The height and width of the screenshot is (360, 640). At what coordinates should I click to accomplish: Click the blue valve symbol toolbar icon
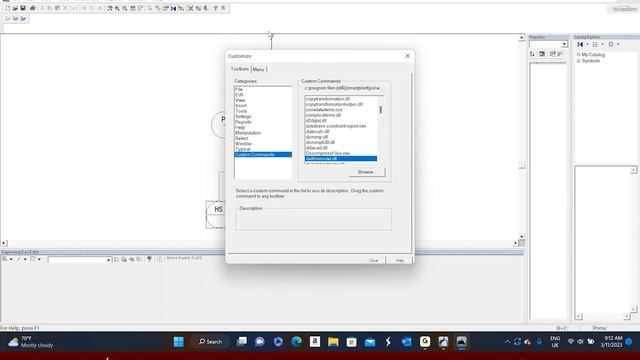coord(173,8)
